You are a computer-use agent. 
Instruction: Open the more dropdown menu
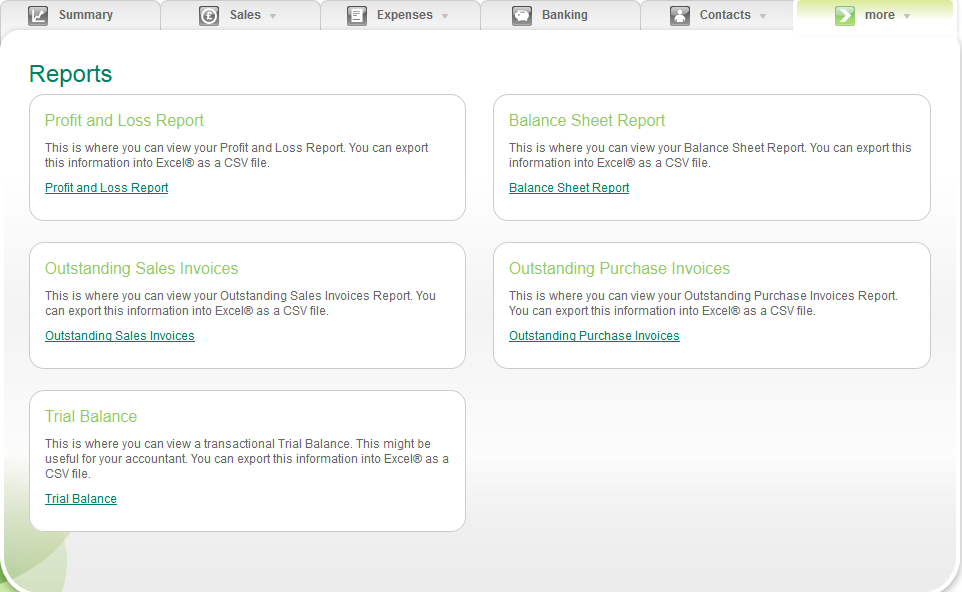click(x=908, y=16)
